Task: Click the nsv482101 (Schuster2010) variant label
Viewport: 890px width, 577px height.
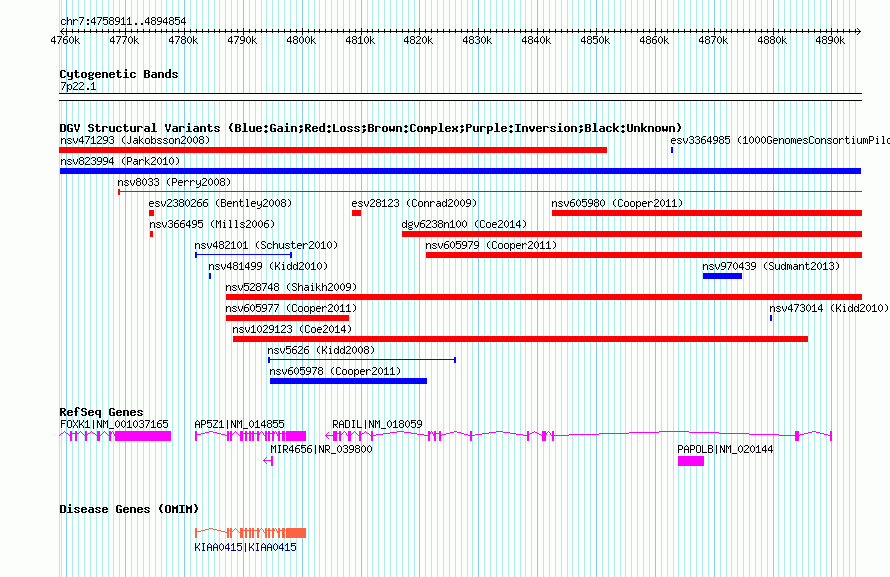Action: tap(266, 245)
